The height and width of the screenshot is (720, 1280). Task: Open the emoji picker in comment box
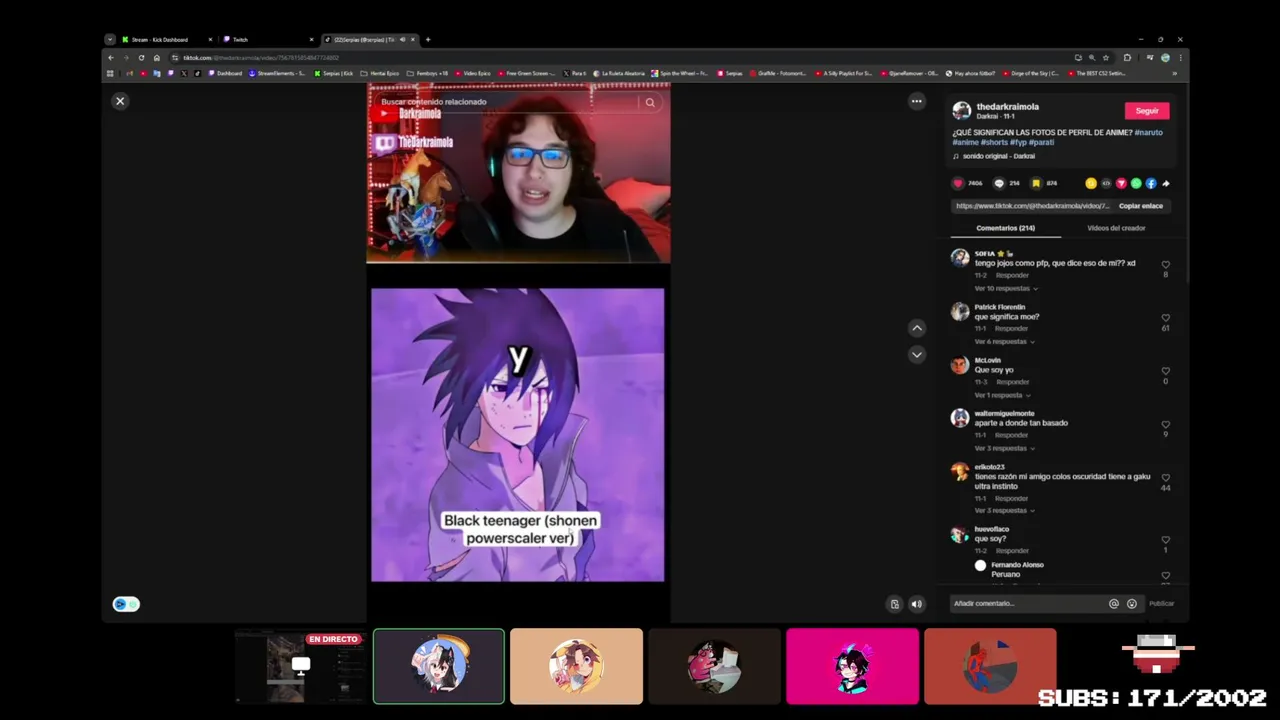coord(1132,603)
